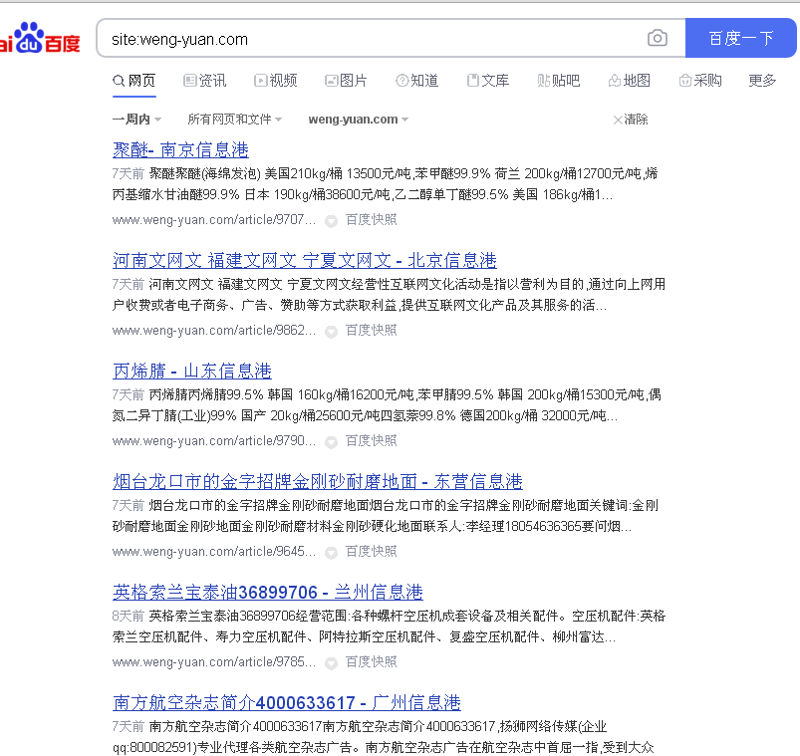Expand the weng-yuan.com site filter dropdown

358,119
